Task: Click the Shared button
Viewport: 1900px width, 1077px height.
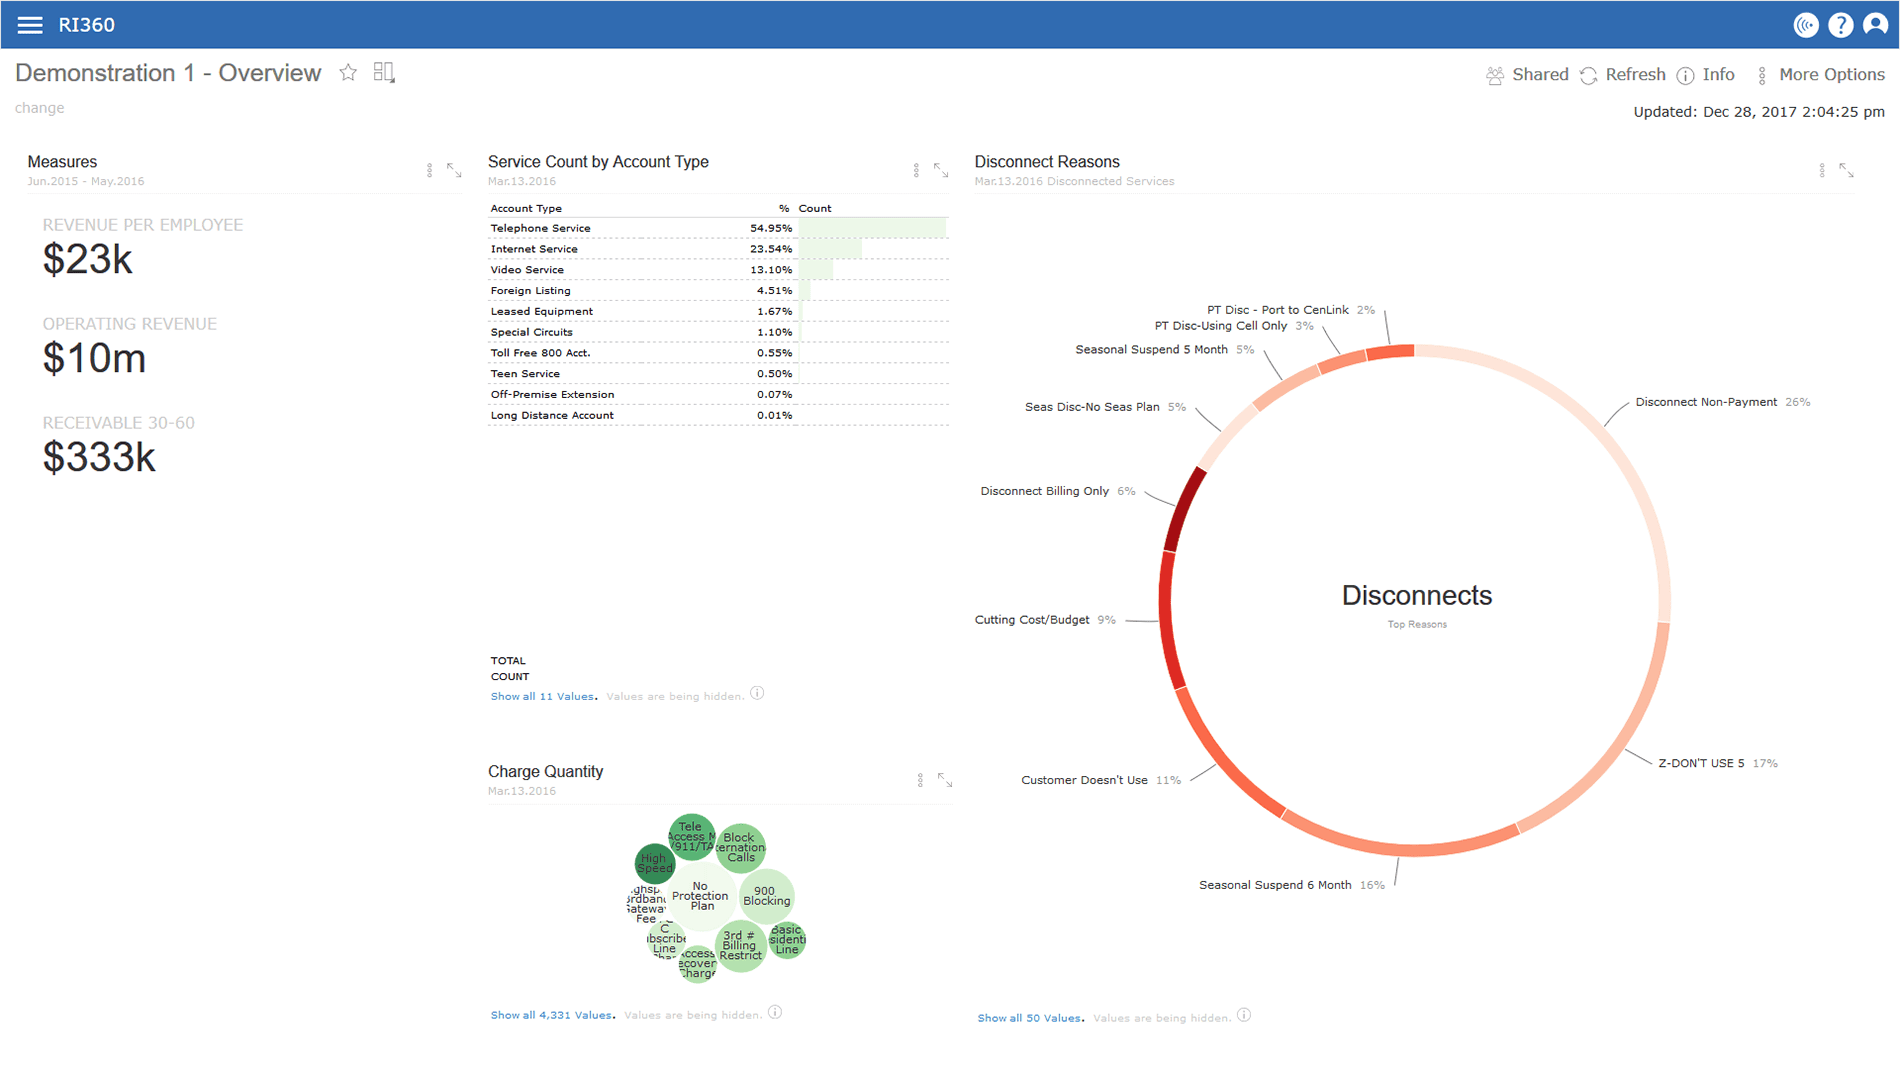Action: (1527, 75)
